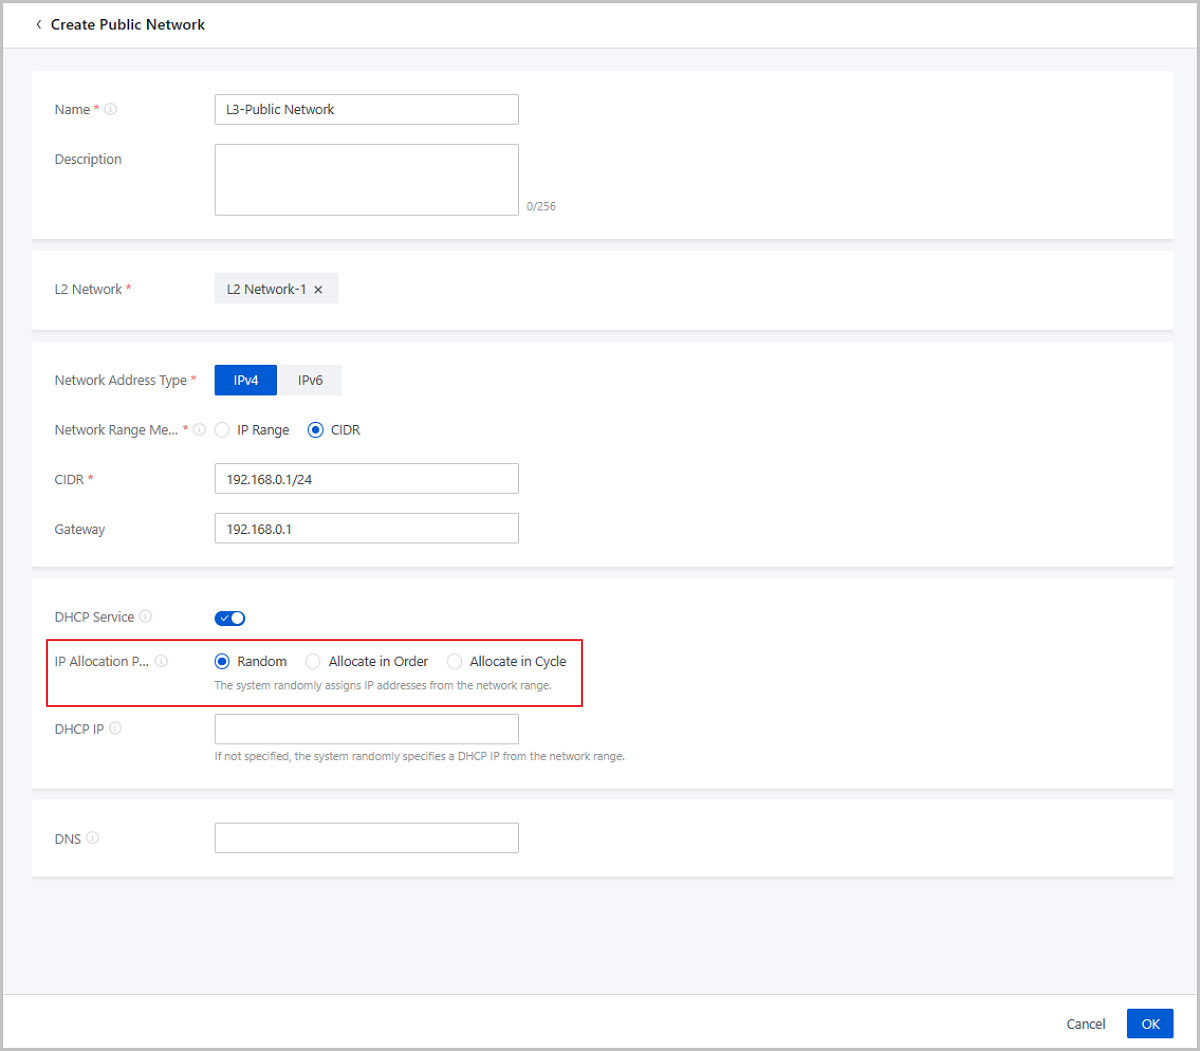Choose the Random allocation policy
The image size is (1200, 1051).
click(223, 662)
